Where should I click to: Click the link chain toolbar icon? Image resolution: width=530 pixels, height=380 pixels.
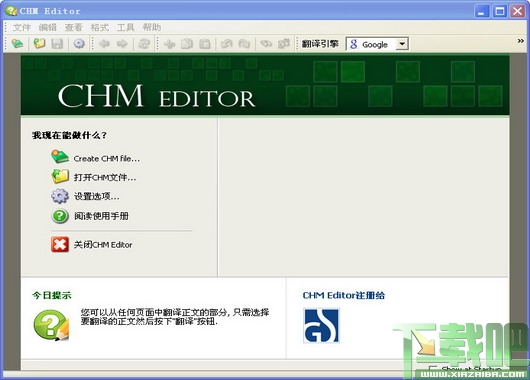click(266, 44)
